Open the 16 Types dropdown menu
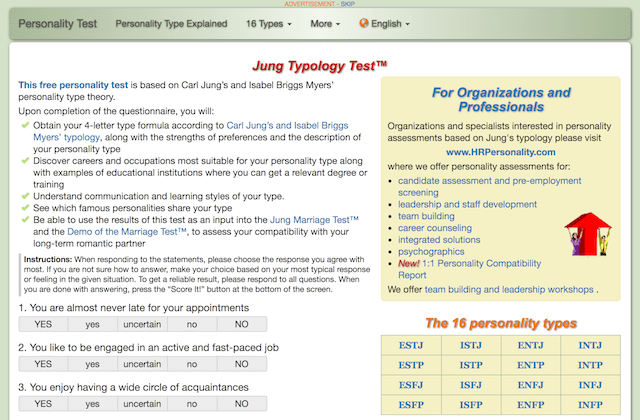This screenshot has height=420, width=640. (x=269, y=24)
